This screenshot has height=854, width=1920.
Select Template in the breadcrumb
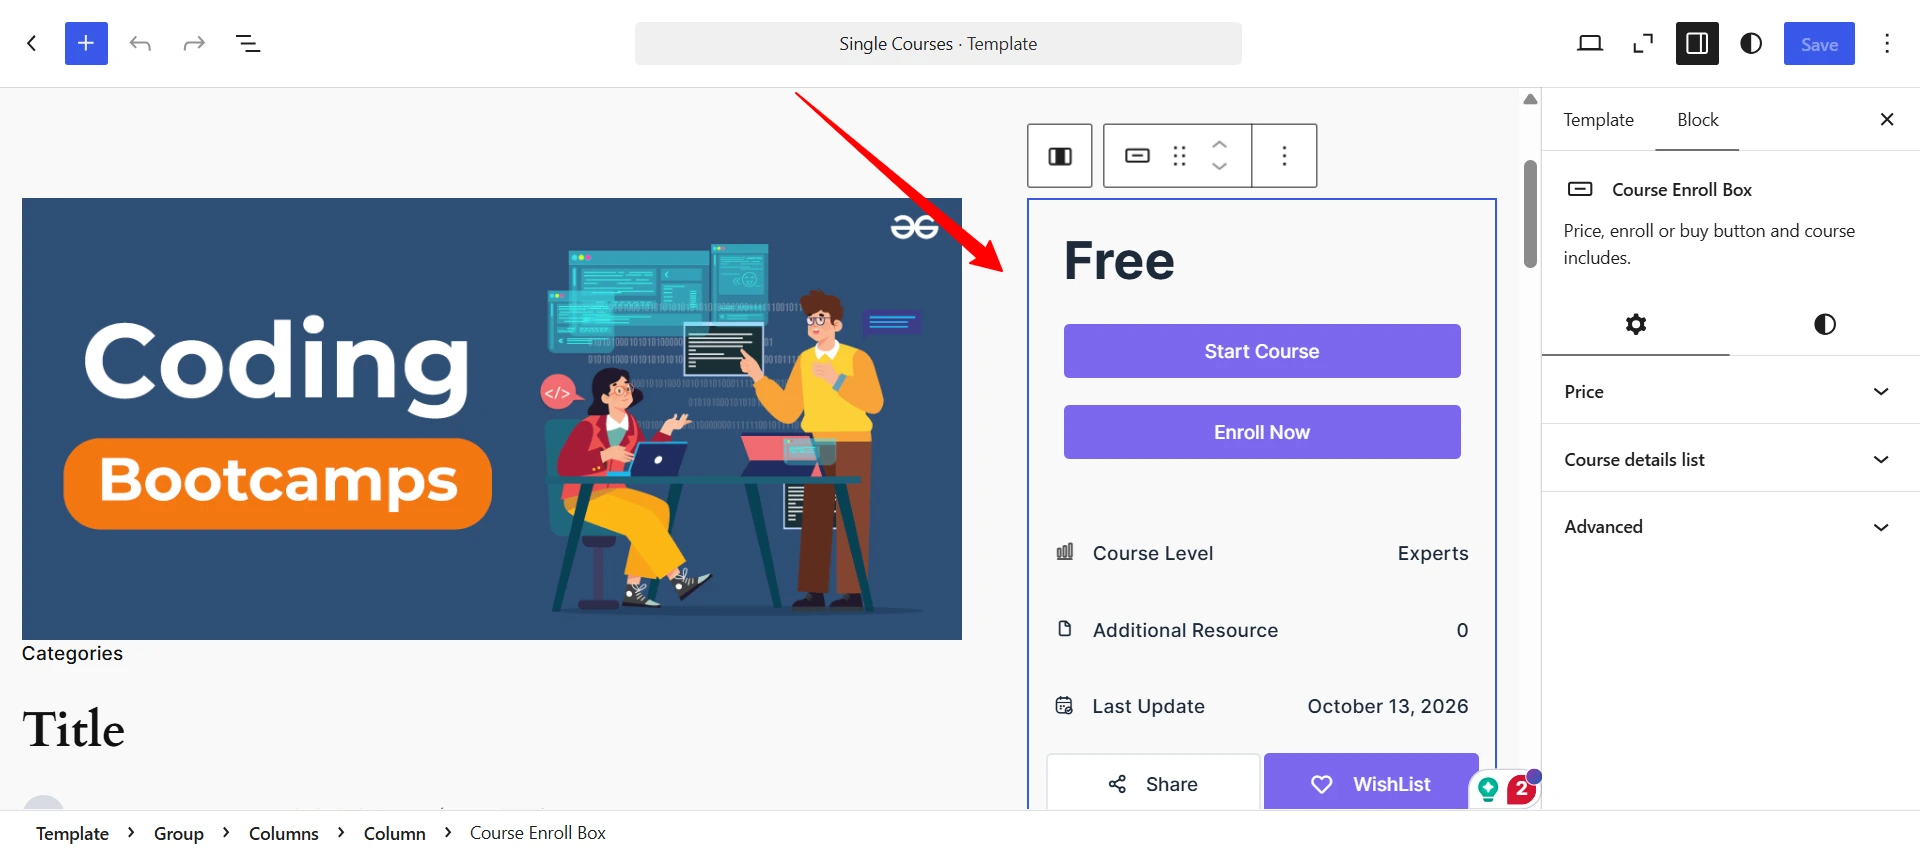(72, 833)
